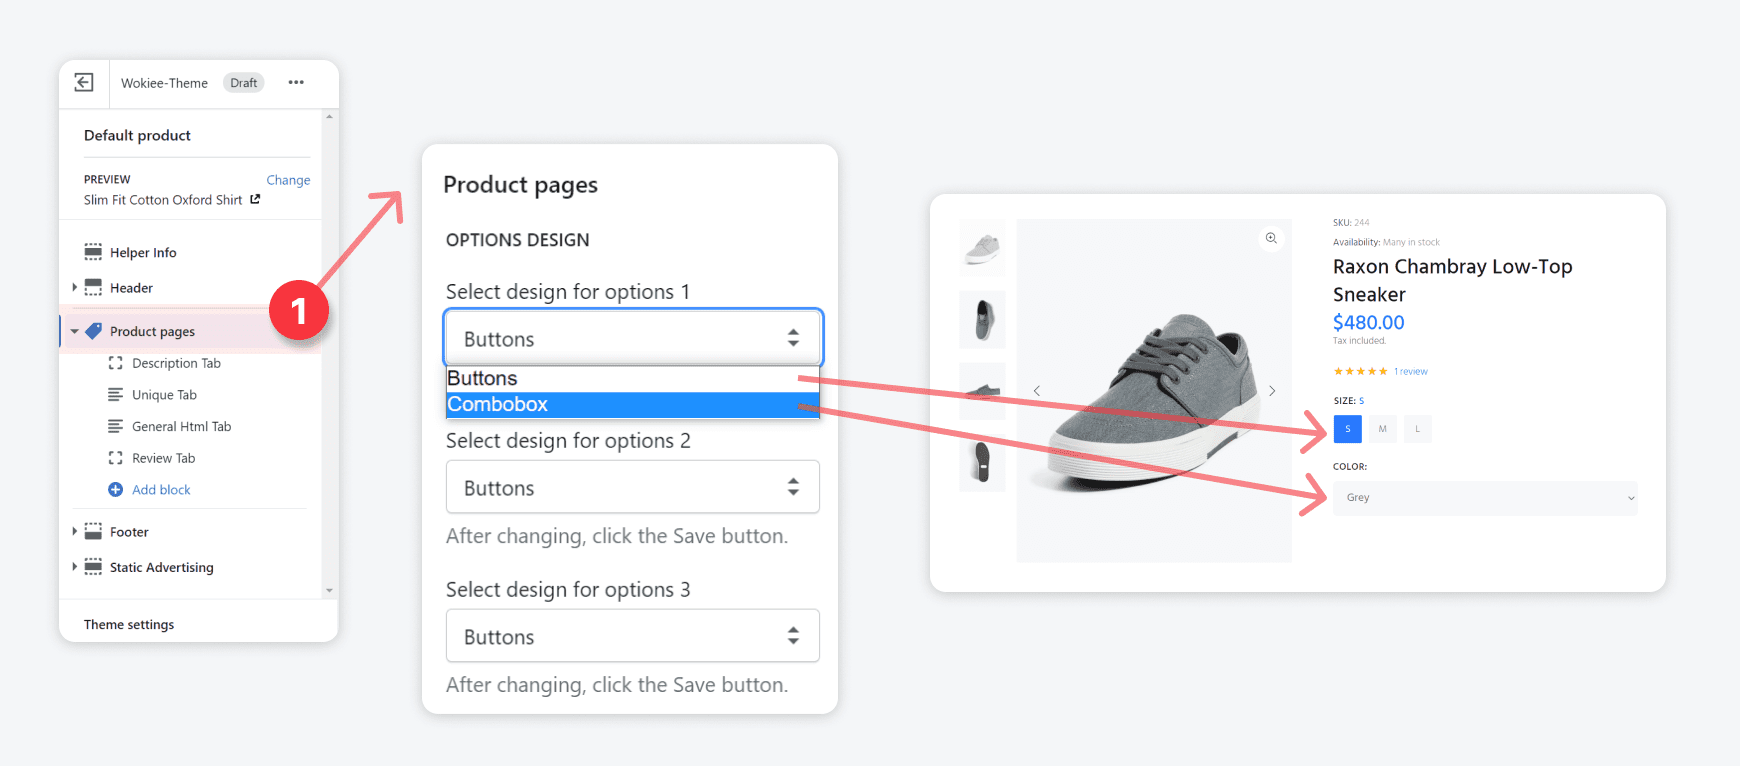Click the Change preview link
Viewport: 1740px width, 766px height.
(288, 180)
